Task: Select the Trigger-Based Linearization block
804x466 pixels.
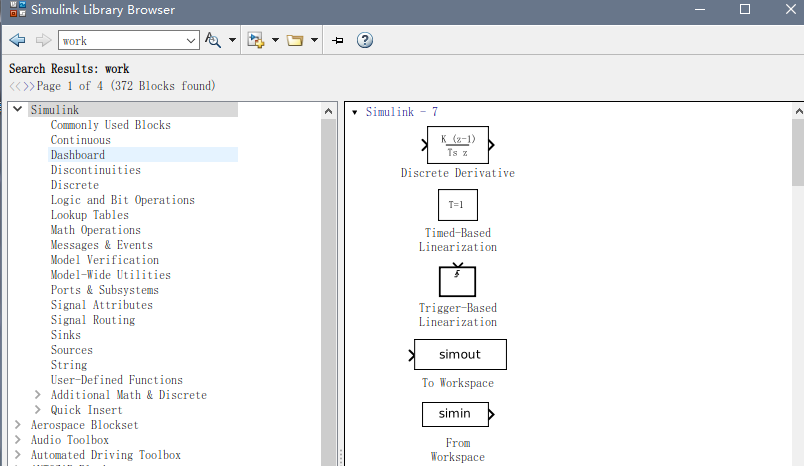Action: [x=457, y=280]
